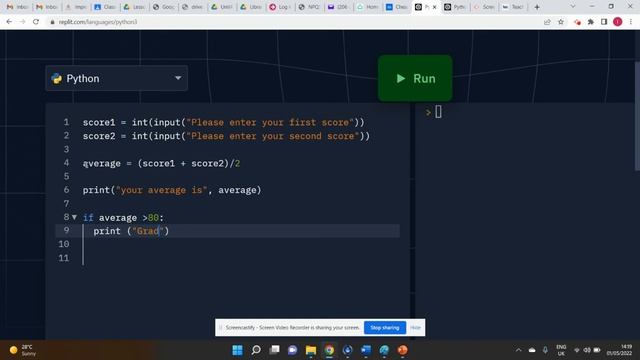640x360 pixels.
Task: Open the Windows Start menu
Action: (x=237, y=350)
